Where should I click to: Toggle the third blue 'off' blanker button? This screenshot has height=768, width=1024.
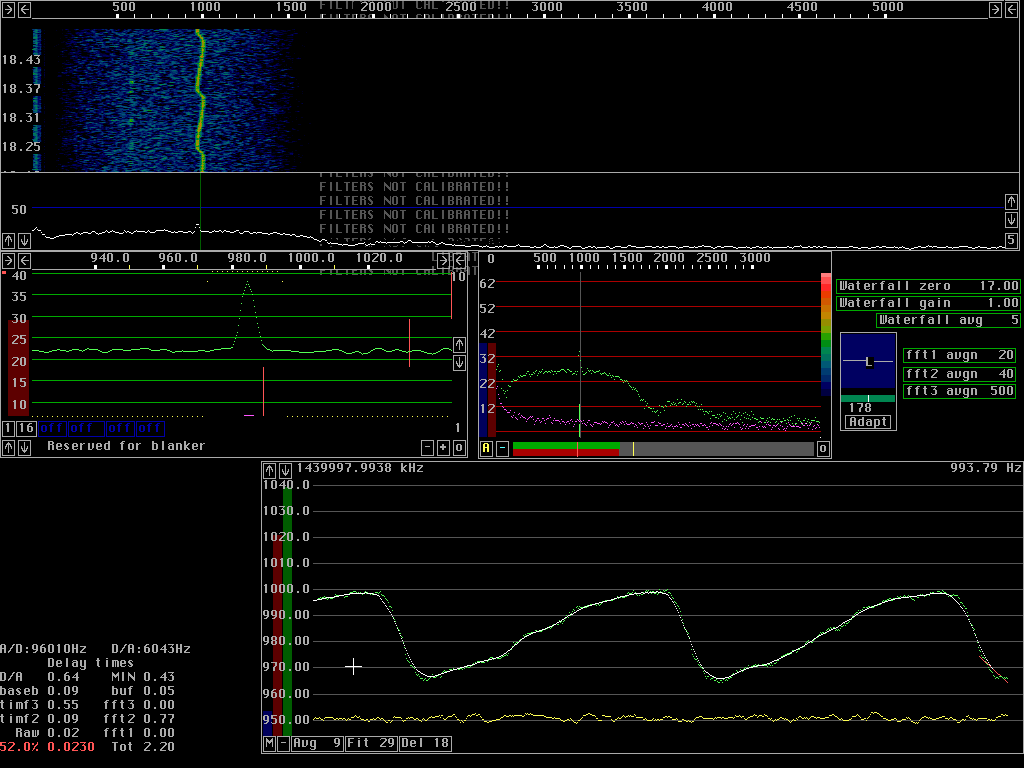coord(120,428)
